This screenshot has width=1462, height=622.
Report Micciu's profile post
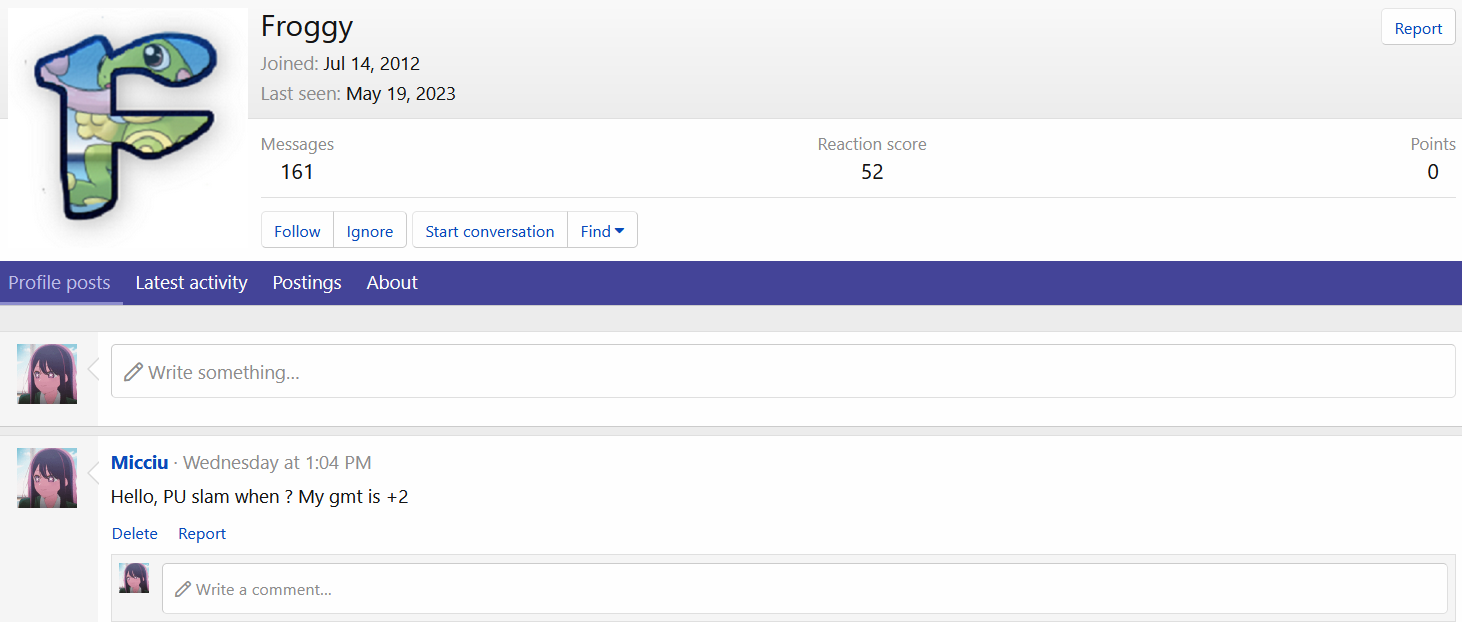(202, 534)
